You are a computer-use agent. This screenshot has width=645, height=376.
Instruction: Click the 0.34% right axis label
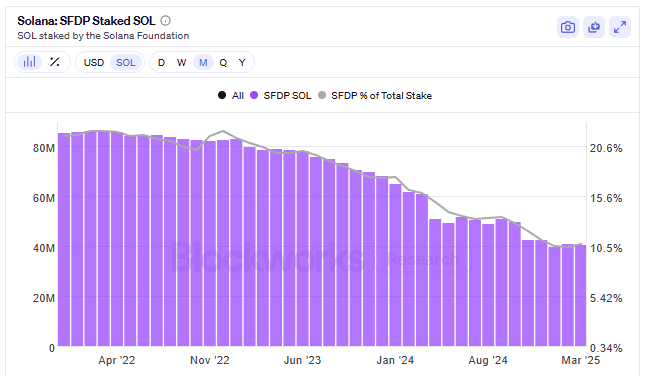[606, 348]
